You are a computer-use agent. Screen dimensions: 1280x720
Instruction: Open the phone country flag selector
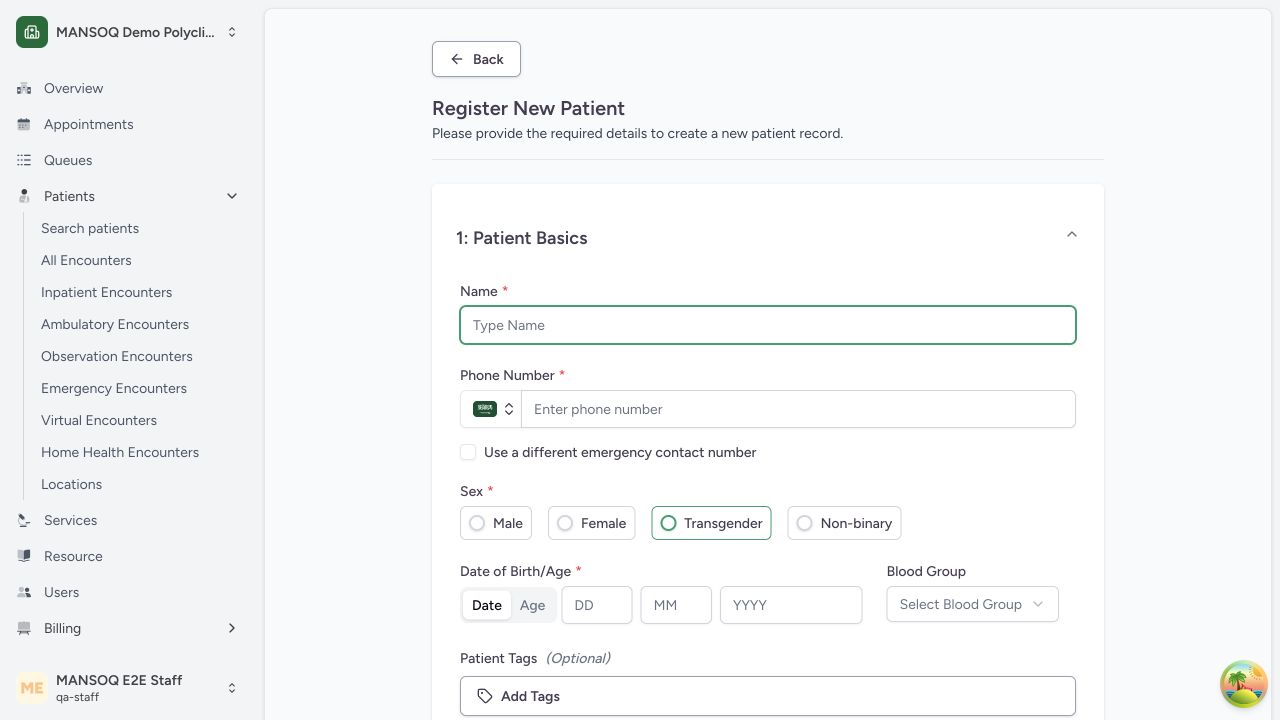pyautogui.click(x=491, y=409)
